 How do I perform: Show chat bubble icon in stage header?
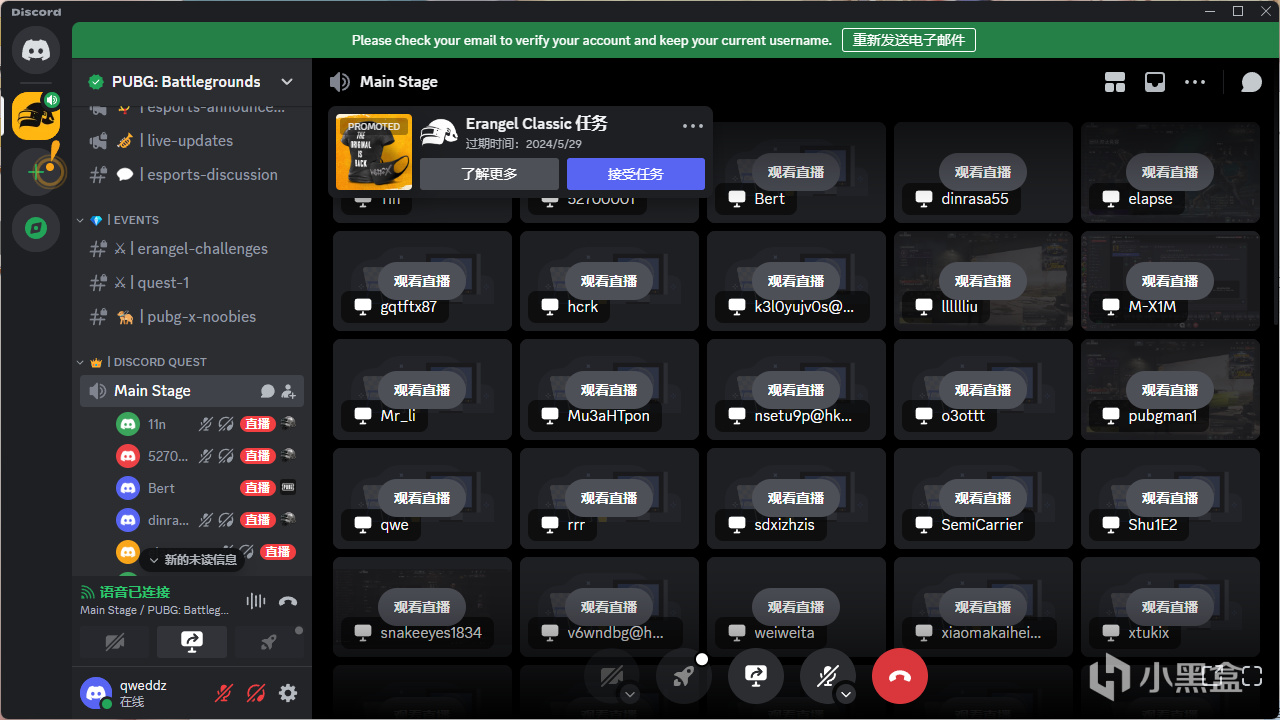click(x=1251, y=82)
